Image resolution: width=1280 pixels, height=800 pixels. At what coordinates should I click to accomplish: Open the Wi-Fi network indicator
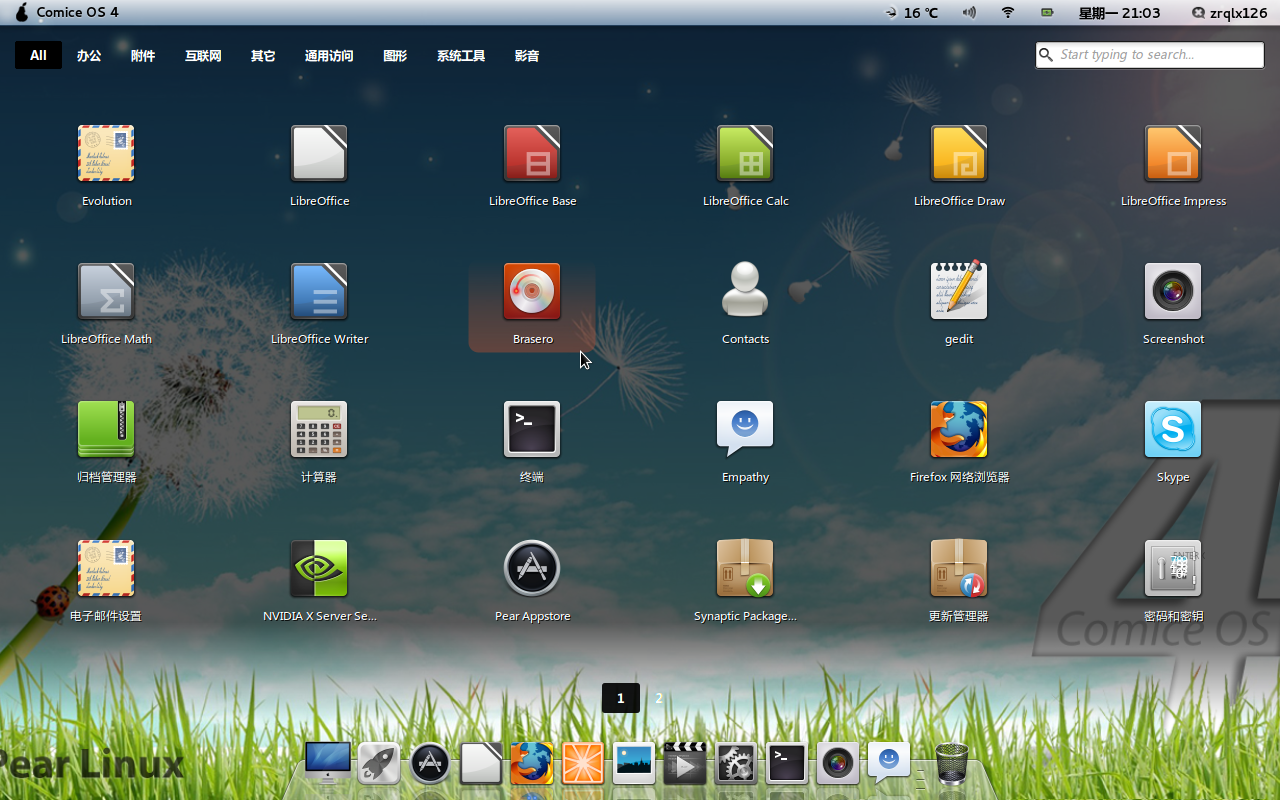pos(1008,13)
